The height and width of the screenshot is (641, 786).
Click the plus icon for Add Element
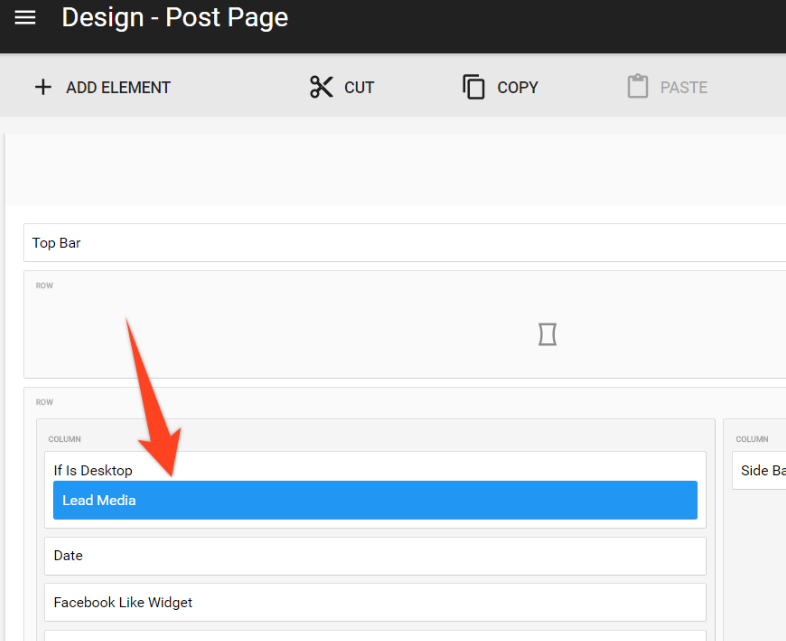[x=43, y=87]
